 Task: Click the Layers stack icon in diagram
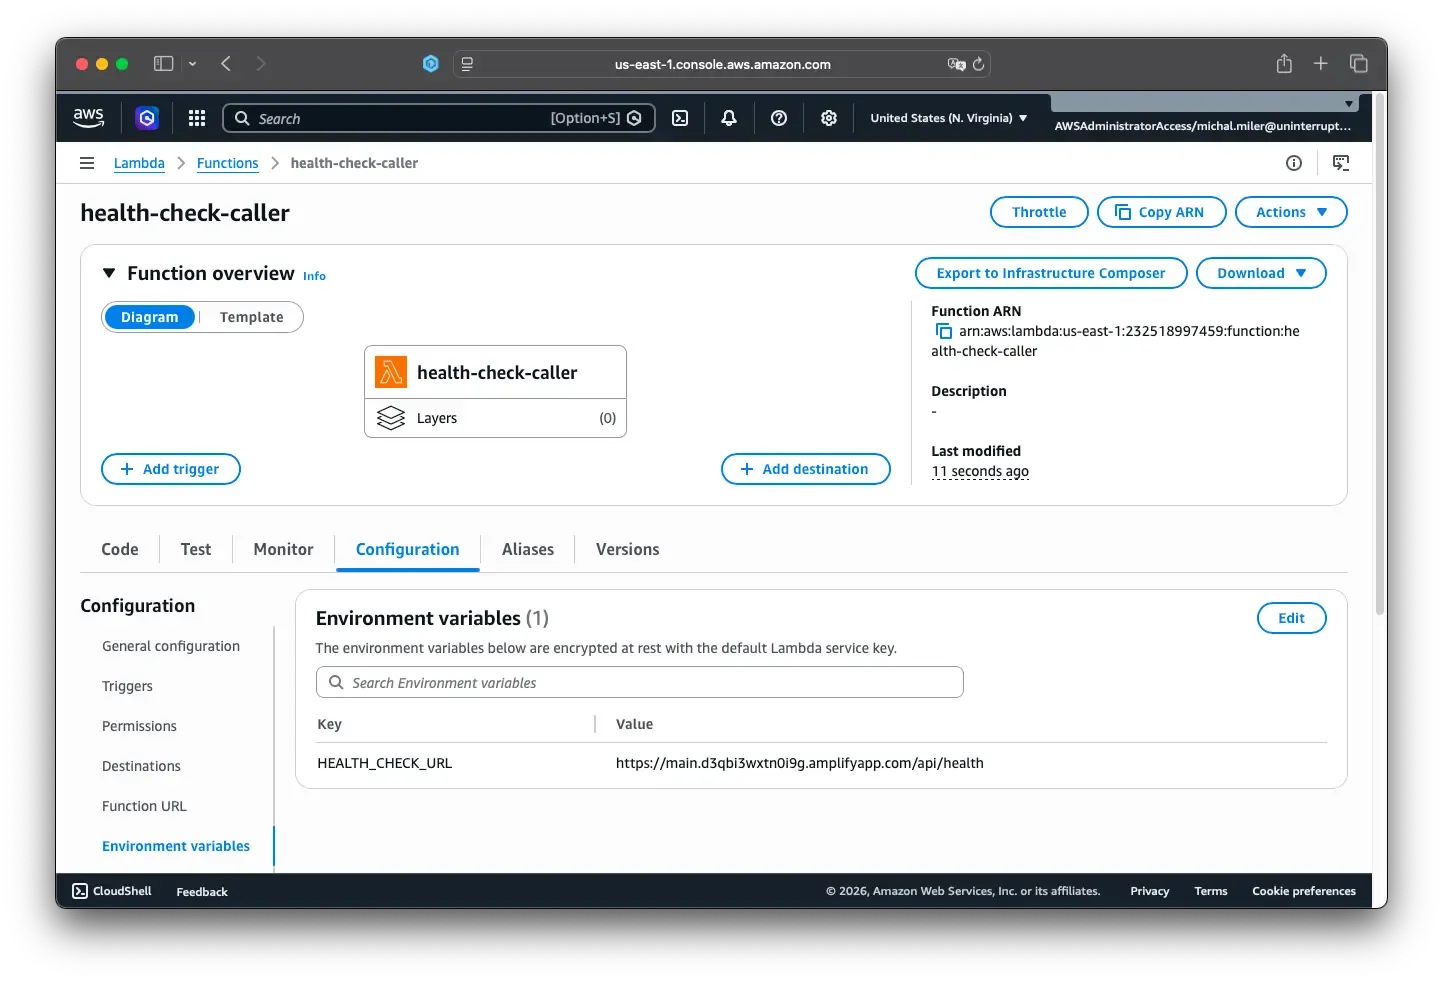point(391,418)
